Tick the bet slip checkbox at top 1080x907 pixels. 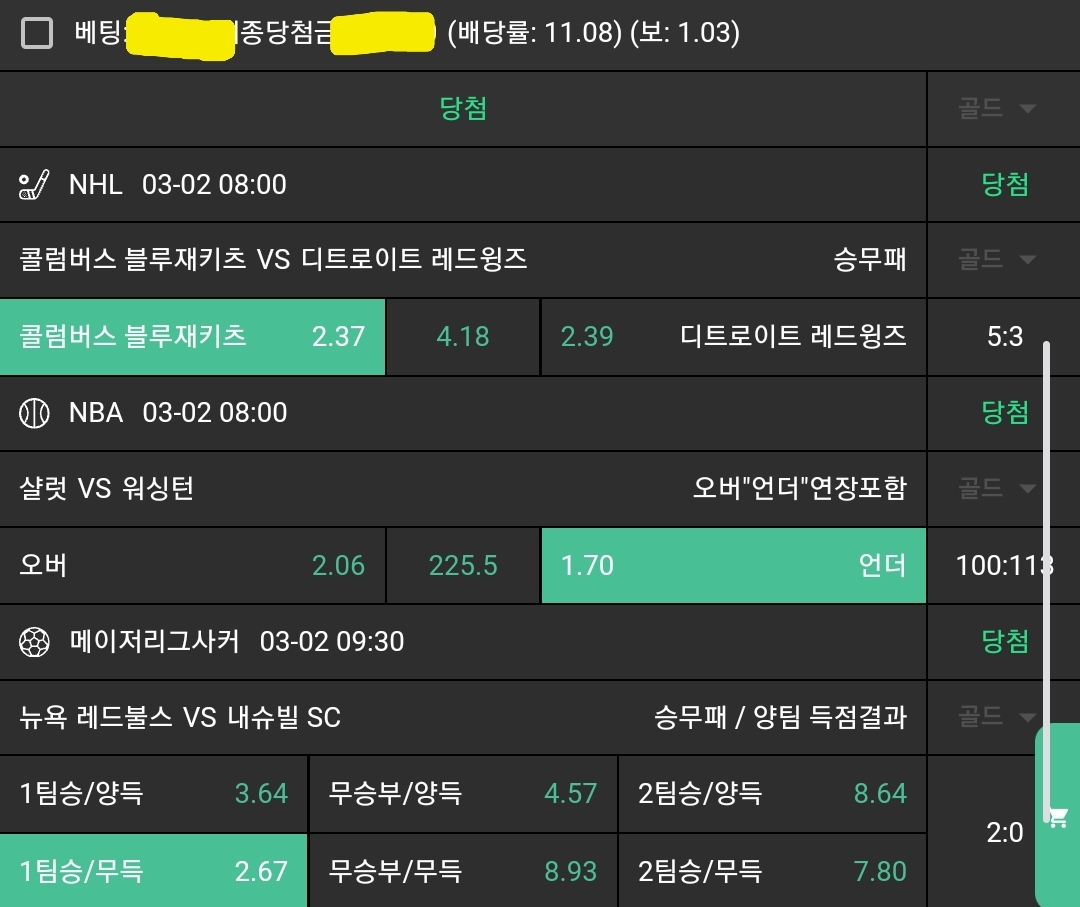[38, 34]
